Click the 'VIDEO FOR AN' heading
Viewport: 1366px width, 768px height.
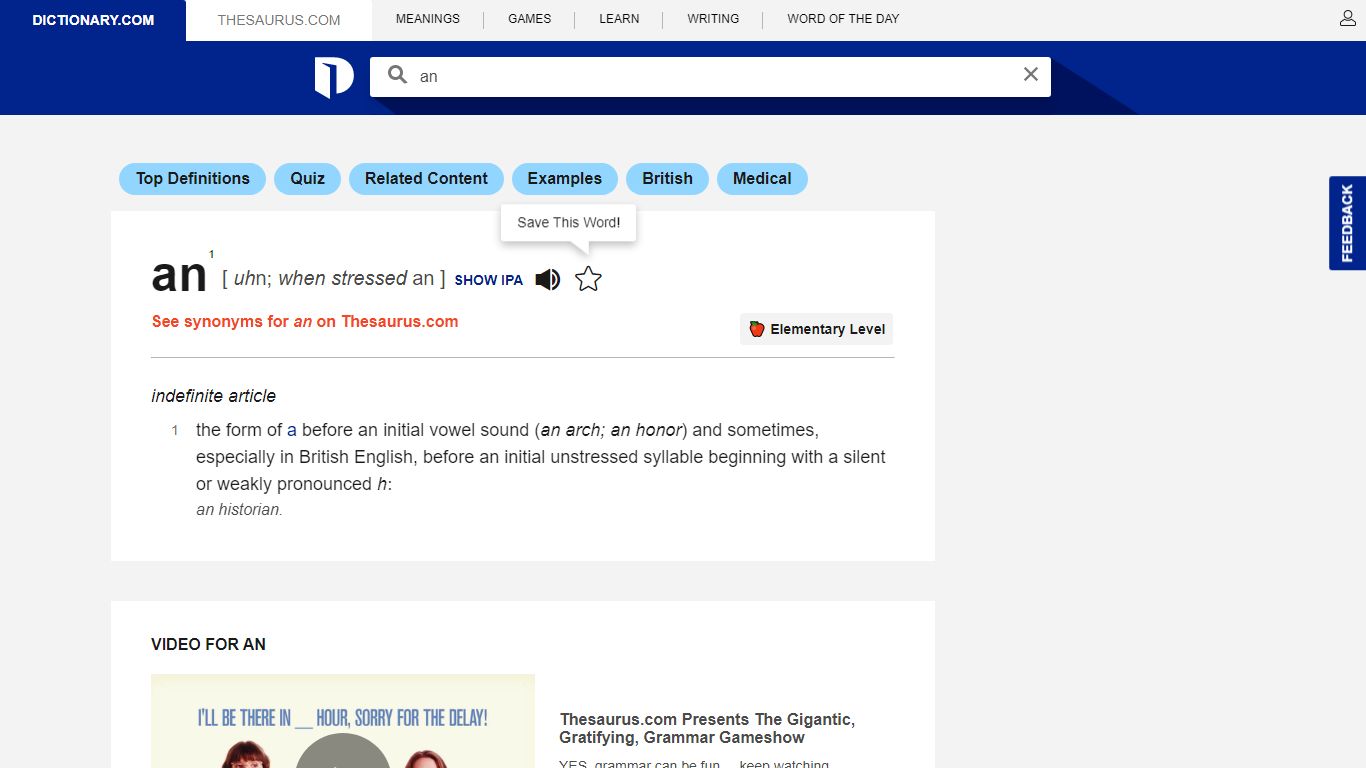[208, 644]
